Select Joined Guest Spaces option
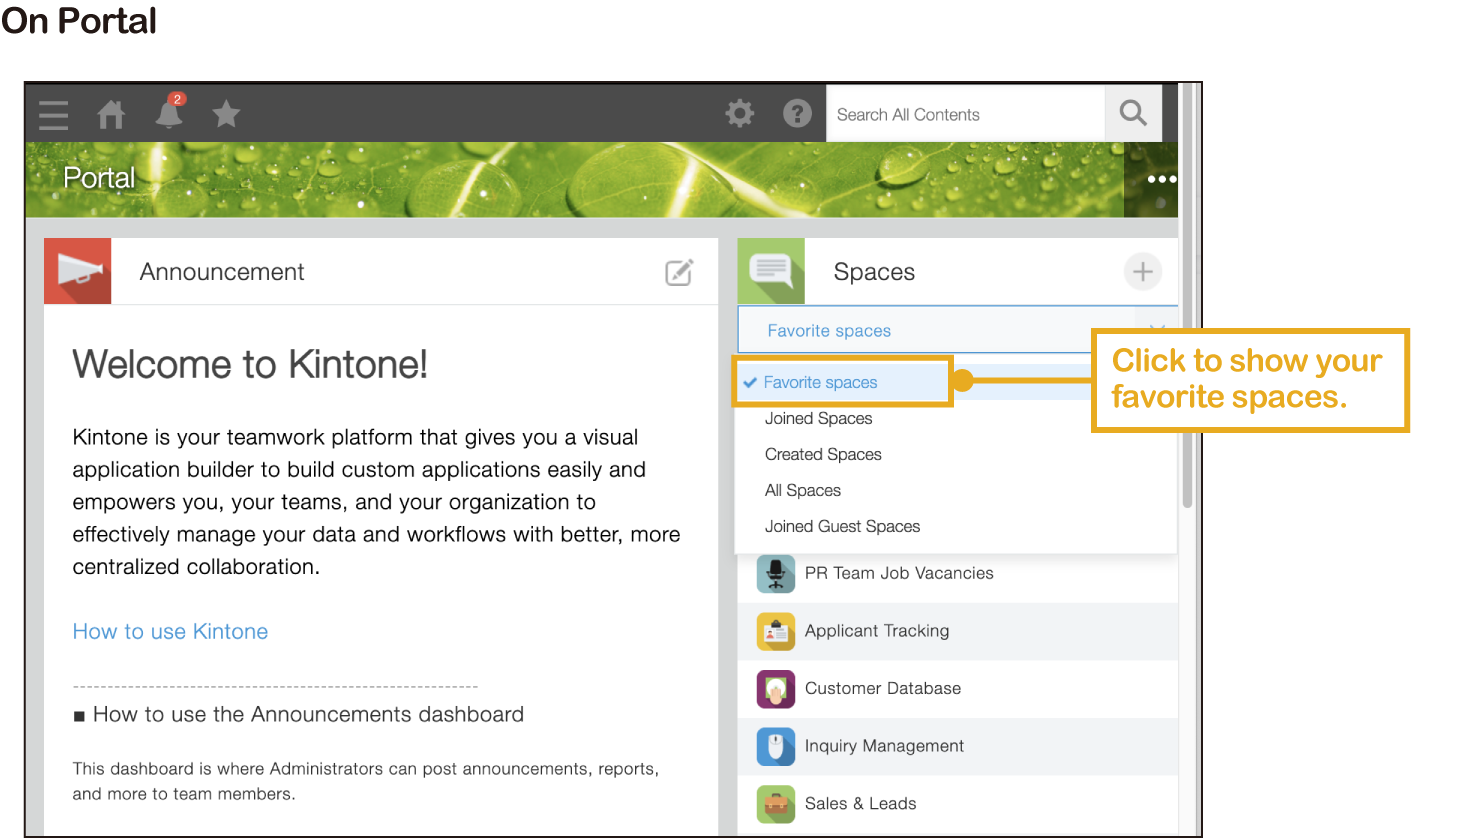The image size is (1466, 838). click(842, 526)
